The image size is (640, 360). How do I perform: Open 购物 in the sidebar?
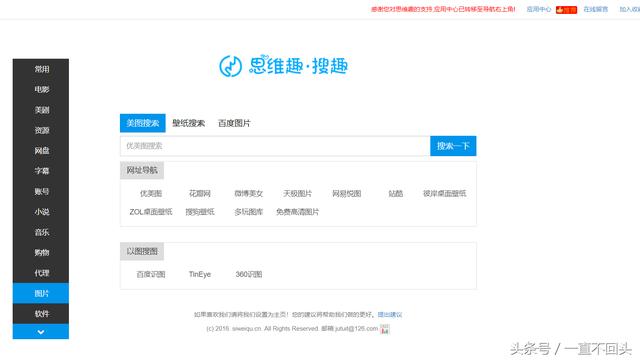tap(41, 253)
